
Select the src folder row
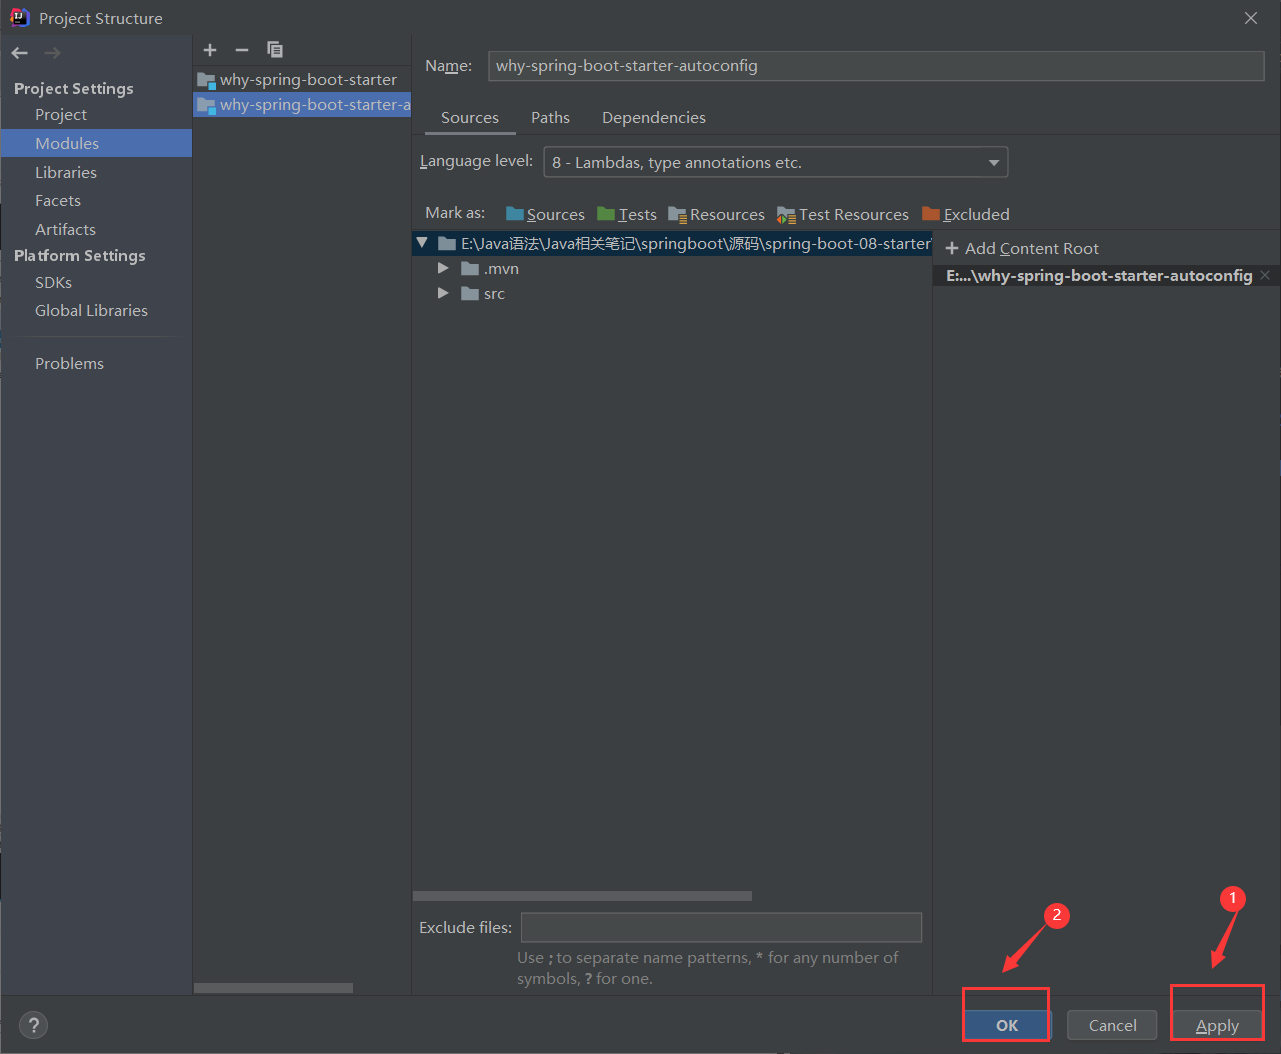(x=672, y=293)
